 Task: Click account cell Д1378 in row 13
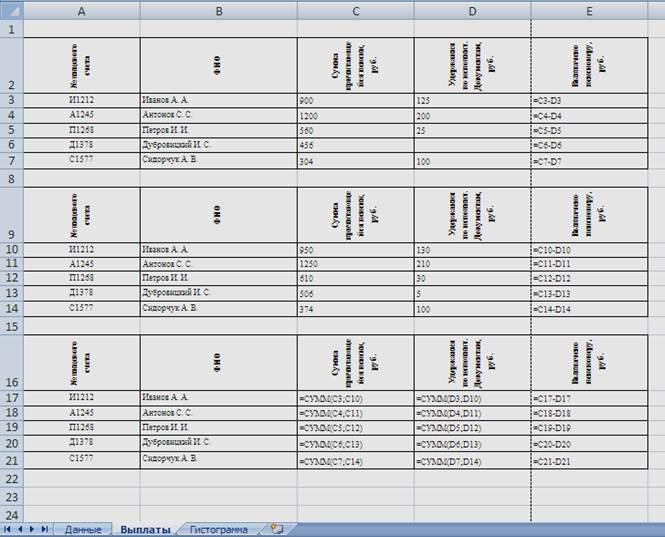(x=81, y=293)
